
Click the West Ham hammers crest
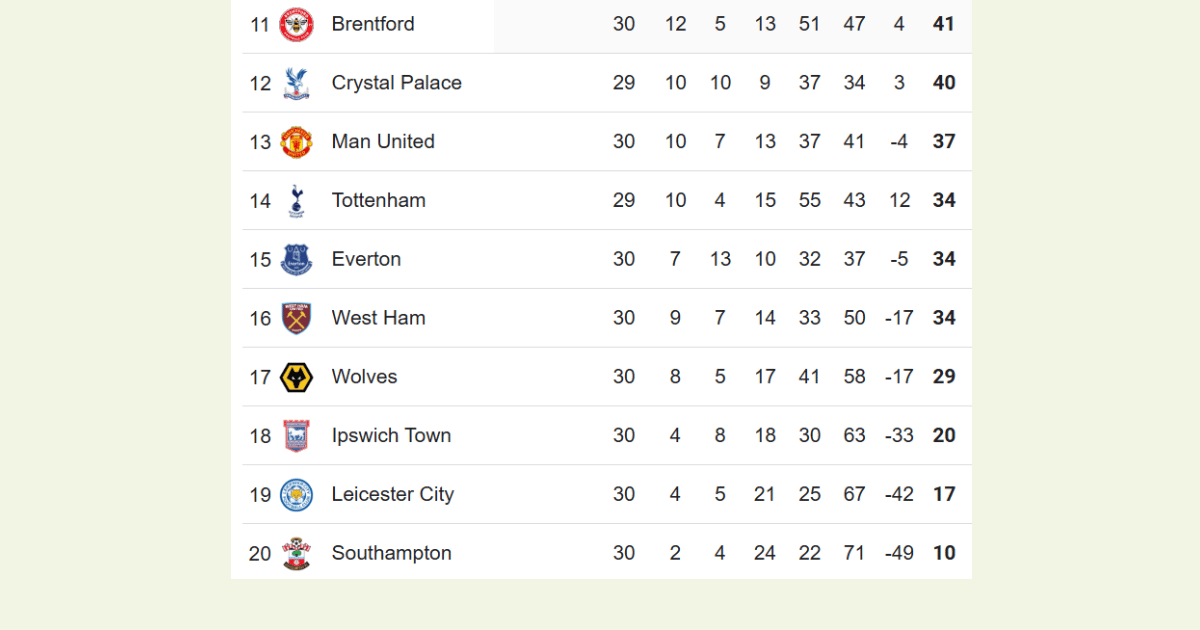coord(296,318)
